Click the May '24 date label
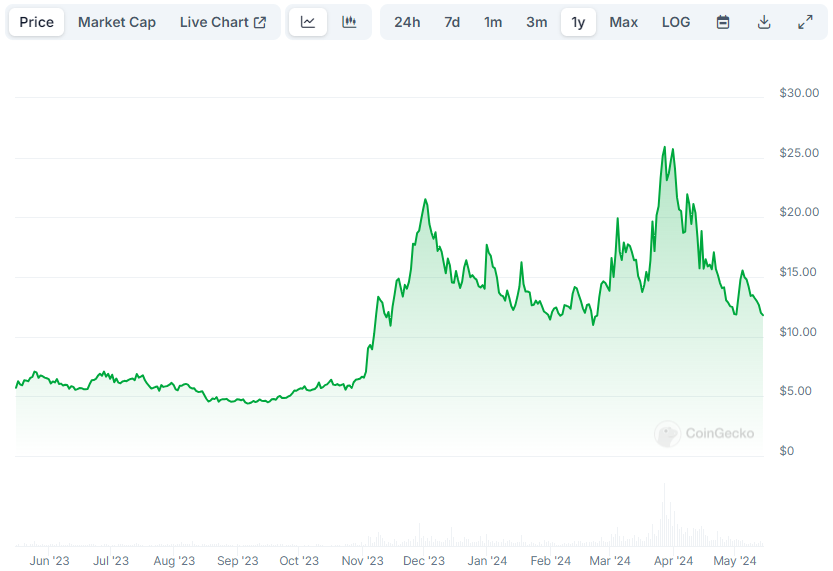Screen dimensions: 833x571 click(x=735, y=561)
